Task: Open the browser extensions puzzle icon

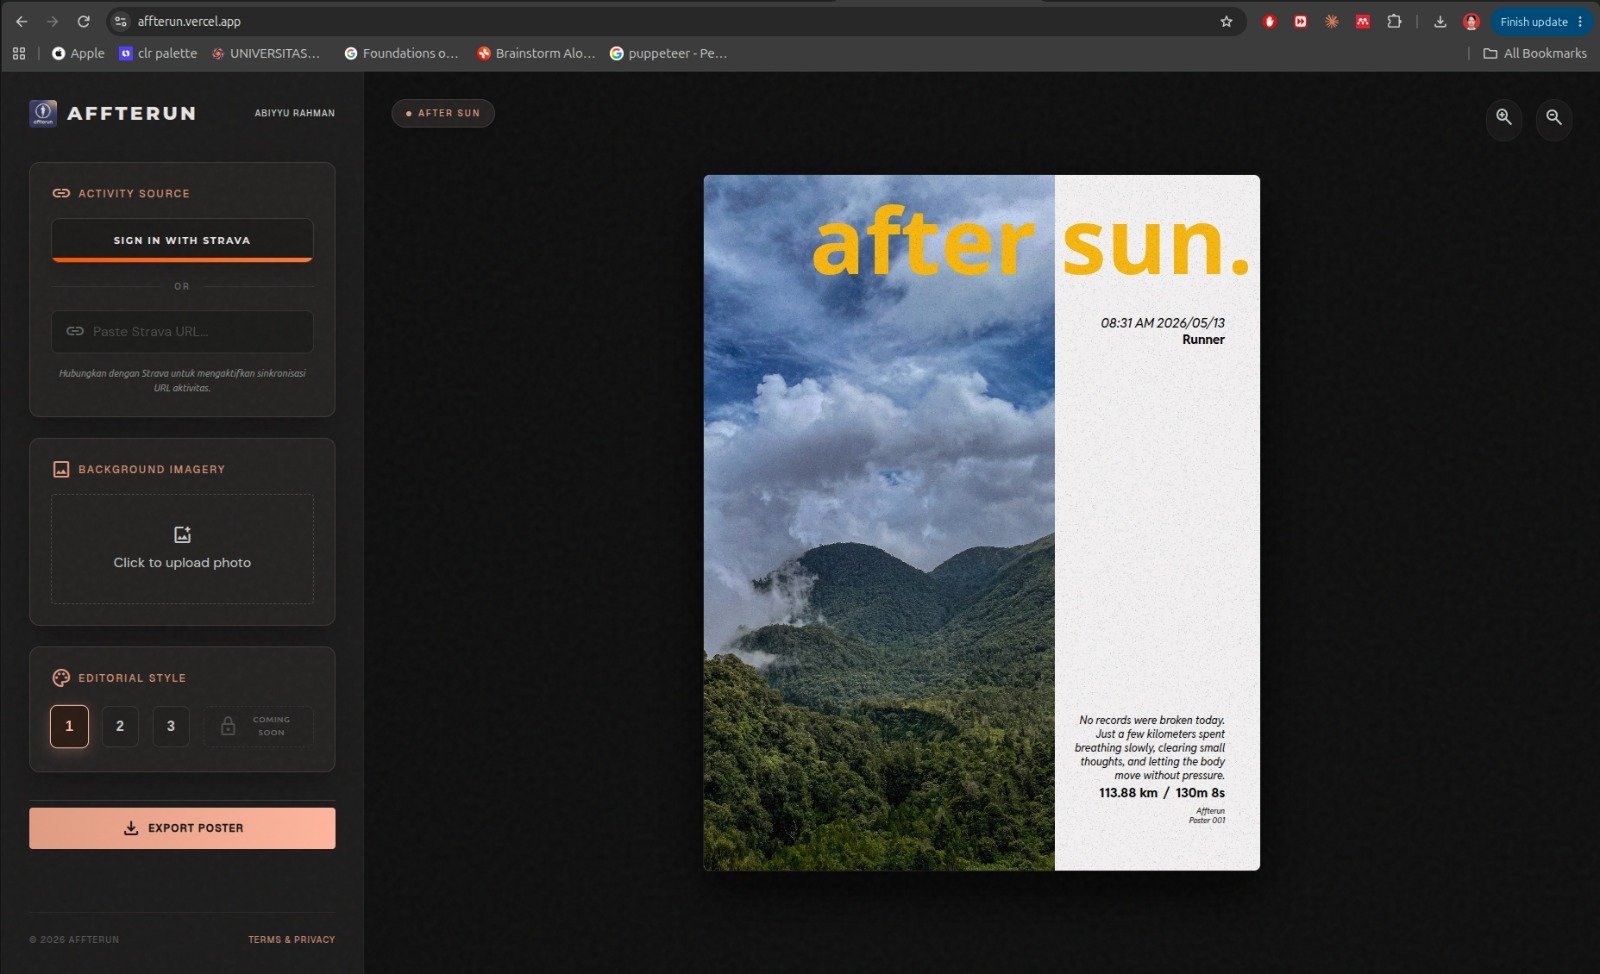Action: (1394, 21)
